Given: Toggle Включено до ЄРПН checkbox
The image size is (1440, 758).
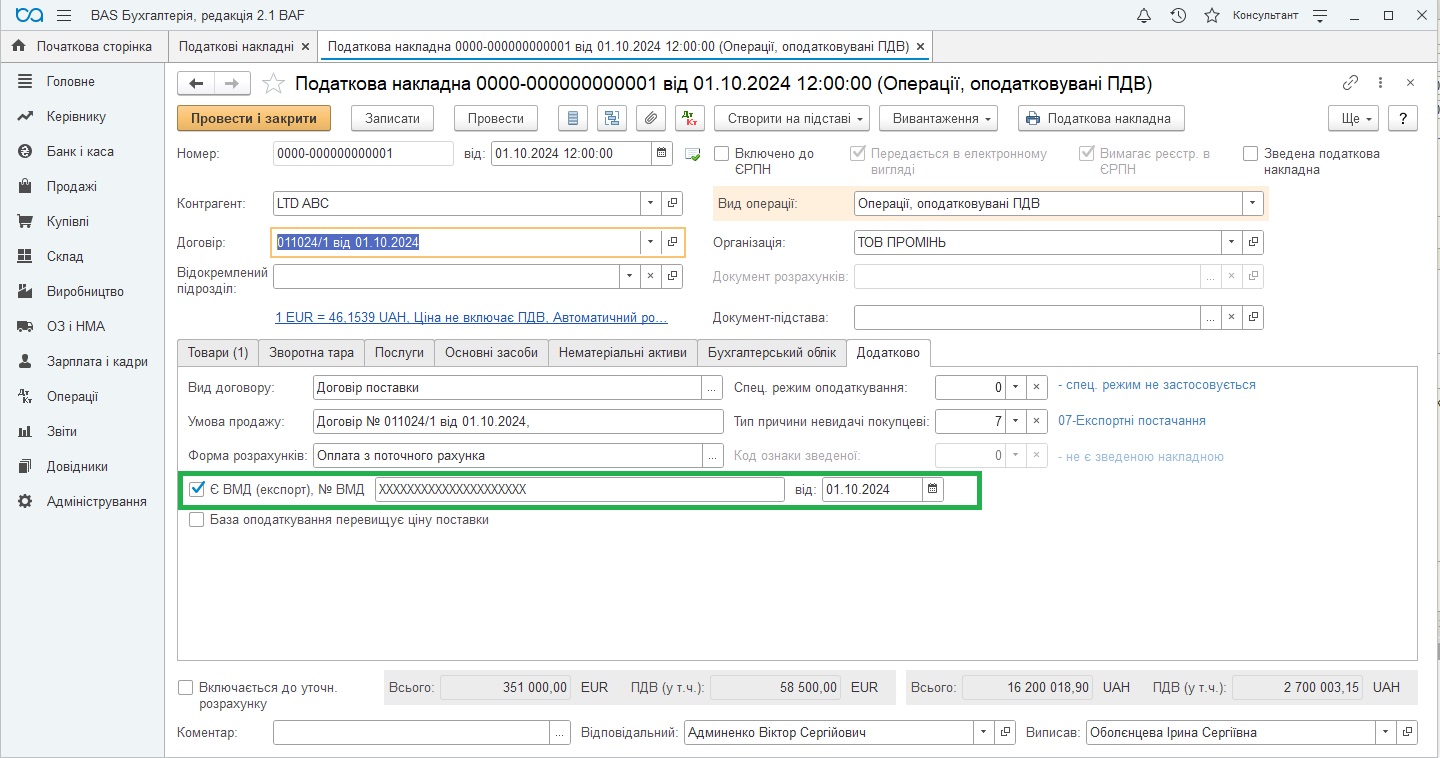Looking at the screenshot, I should 722,154.
